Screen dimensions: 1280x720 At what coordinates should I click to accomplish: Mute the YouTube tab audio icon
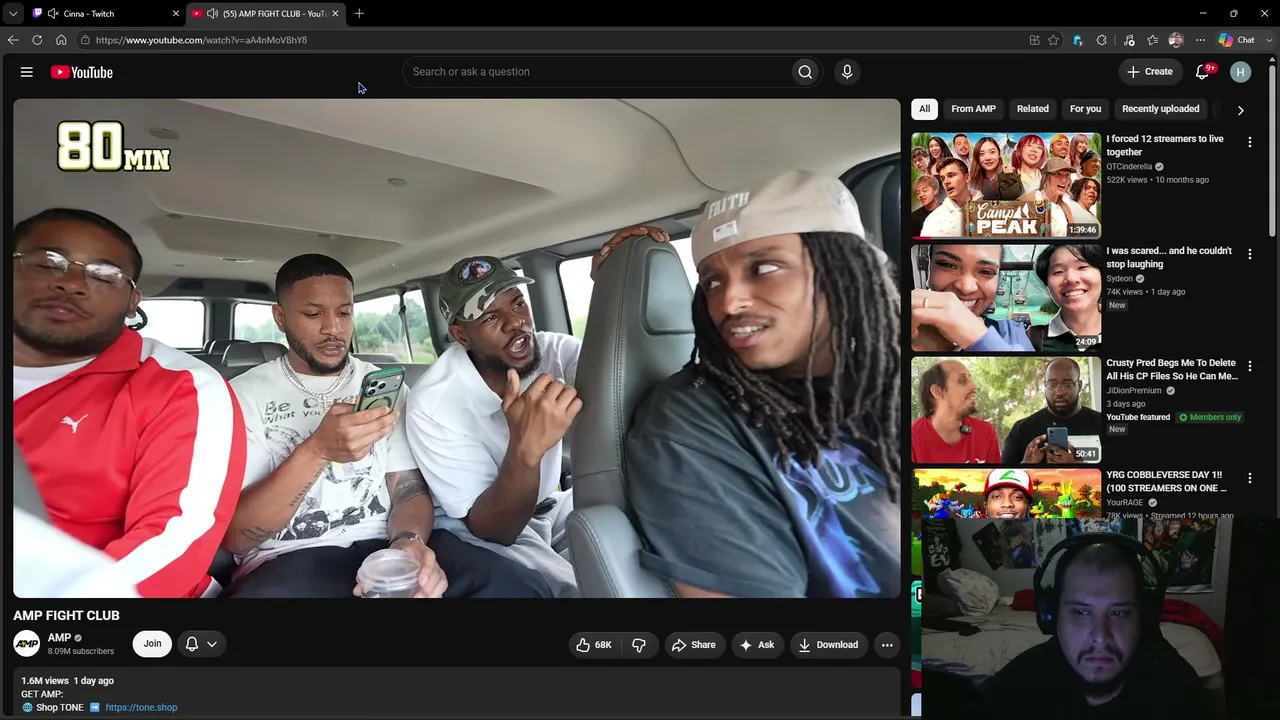(212, 13)
